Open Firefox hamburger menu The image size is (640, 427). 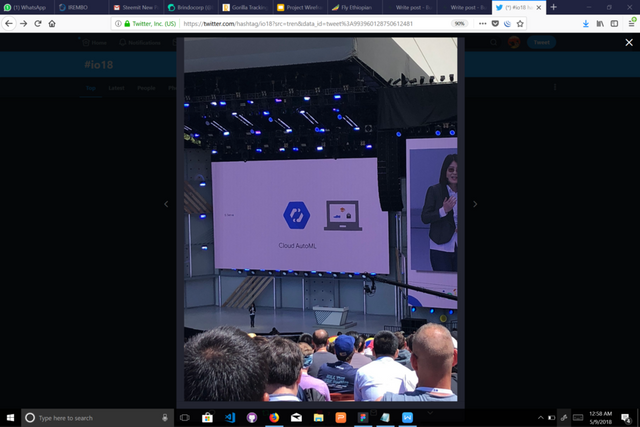(631, 24)
